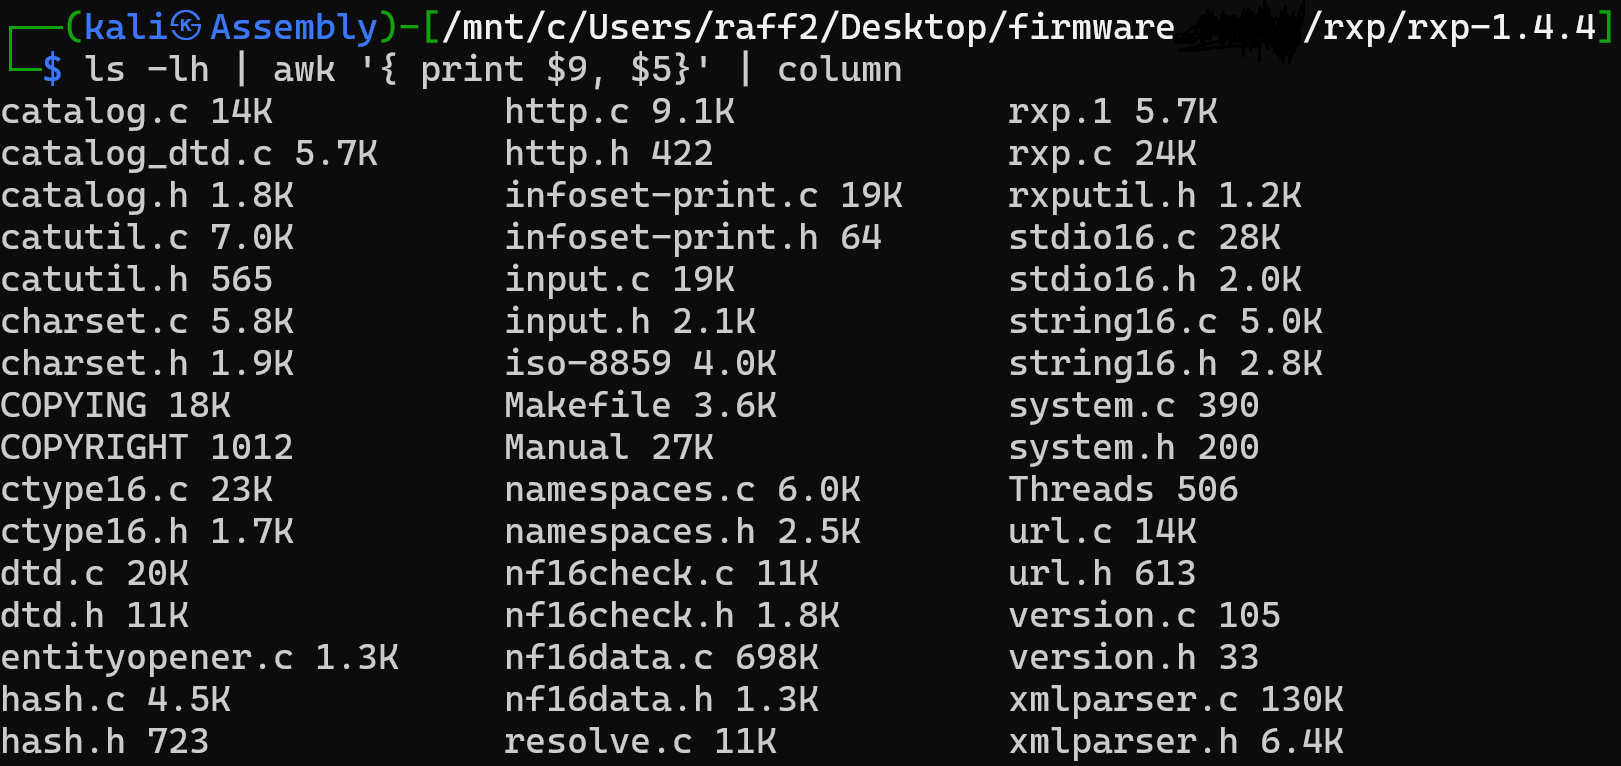The image size is (1621, 766).
Task: Click the Makefile entry
Action: click(587, 406)
